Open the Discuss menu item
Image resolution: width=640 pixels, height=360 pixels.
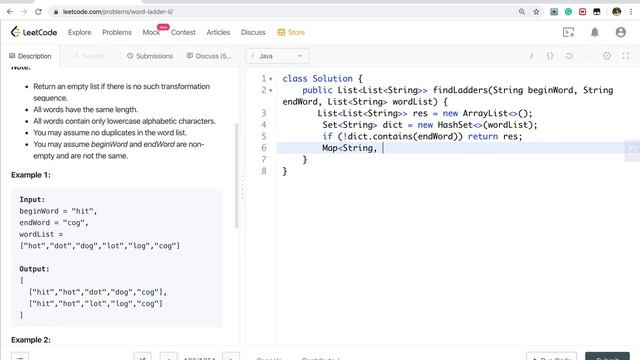tap(253, 32)
